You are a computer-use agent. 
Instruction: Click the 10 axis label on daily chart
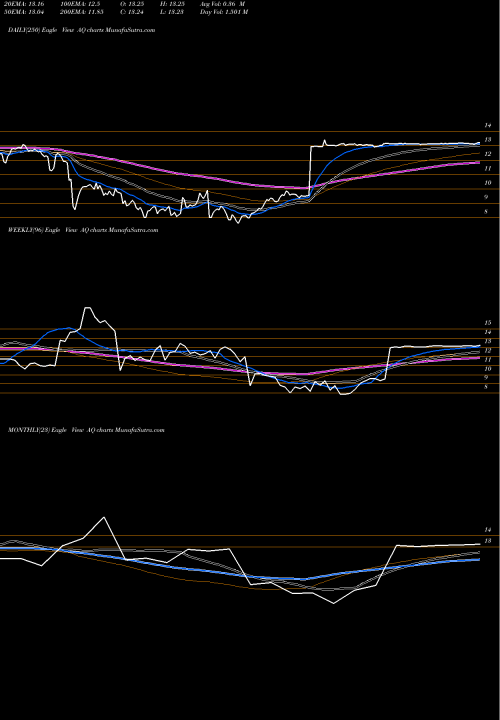click(488, 183)
